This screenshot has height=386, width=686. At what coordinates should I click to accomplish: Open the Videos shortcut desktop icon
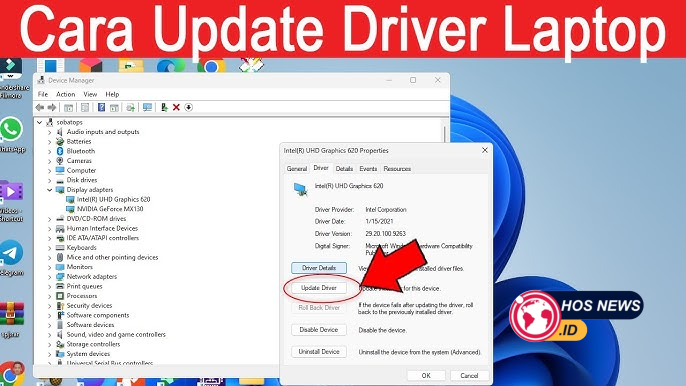tap(11, 192)
